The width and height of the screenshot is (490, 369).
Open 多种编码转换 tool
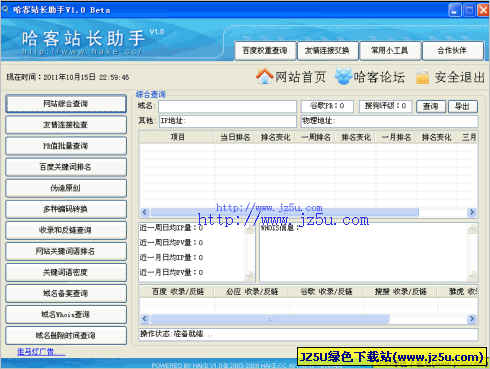coord(66,209)
